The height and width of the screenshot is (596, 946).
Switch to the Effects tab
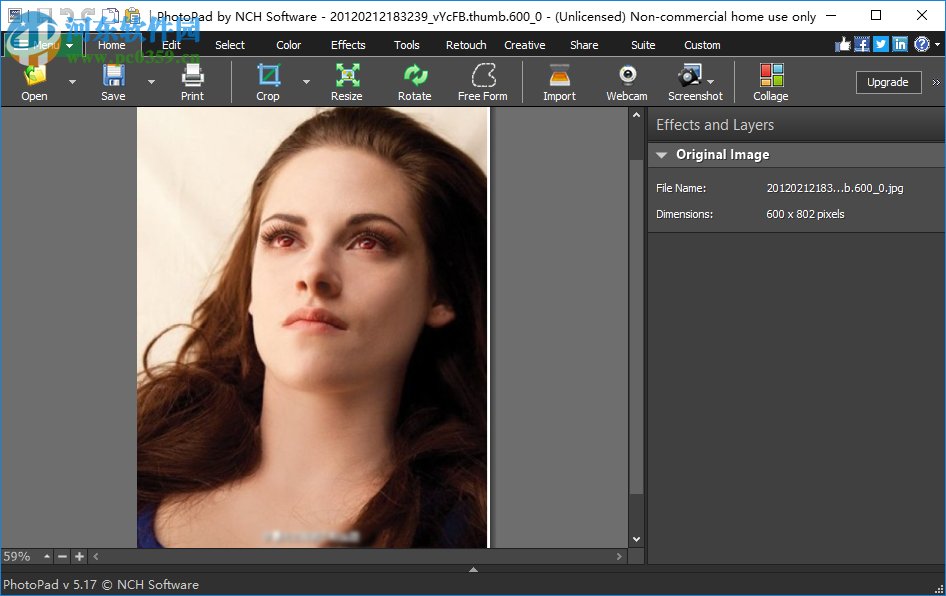click(348, 45)
